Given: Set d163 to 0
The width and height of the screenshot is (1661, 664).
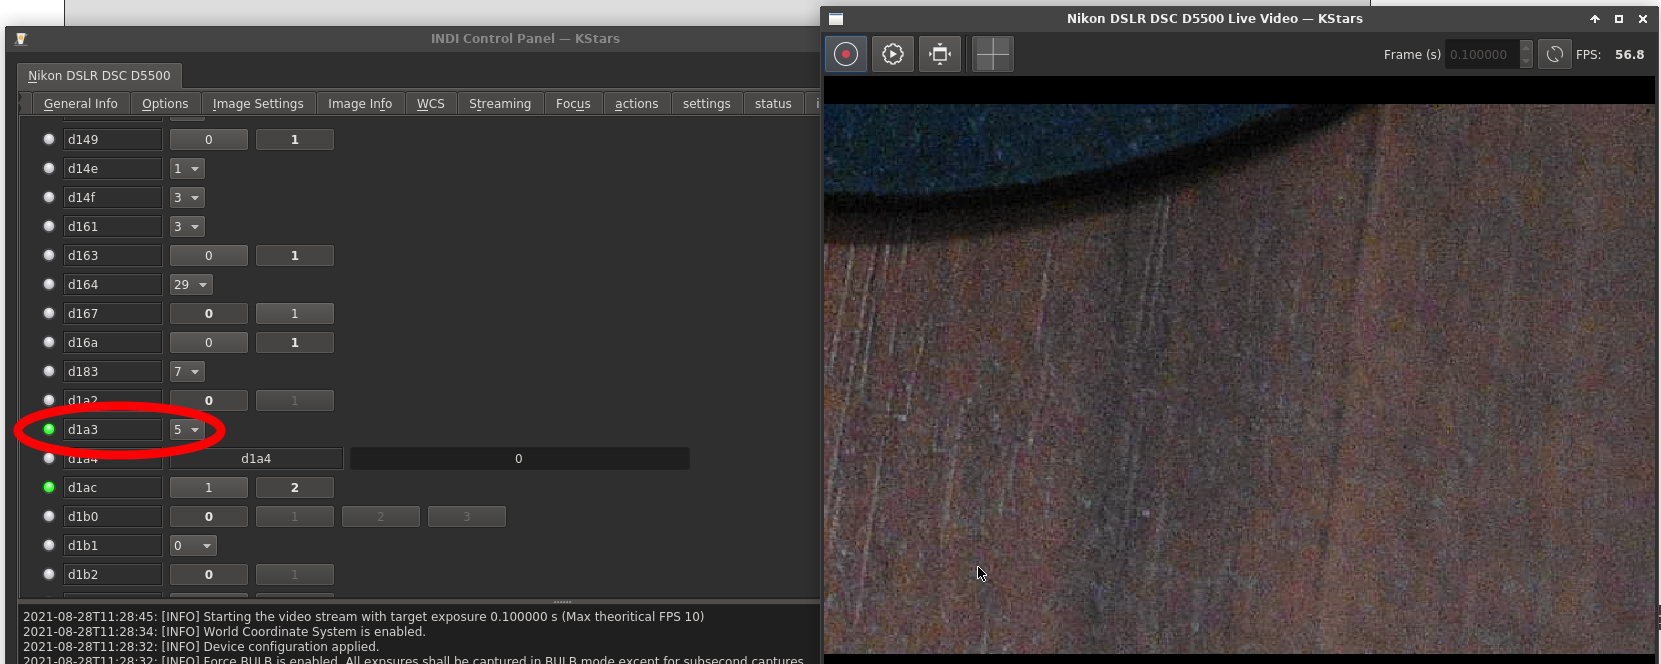Looking at the screenshot, I should tap(209, 255).
